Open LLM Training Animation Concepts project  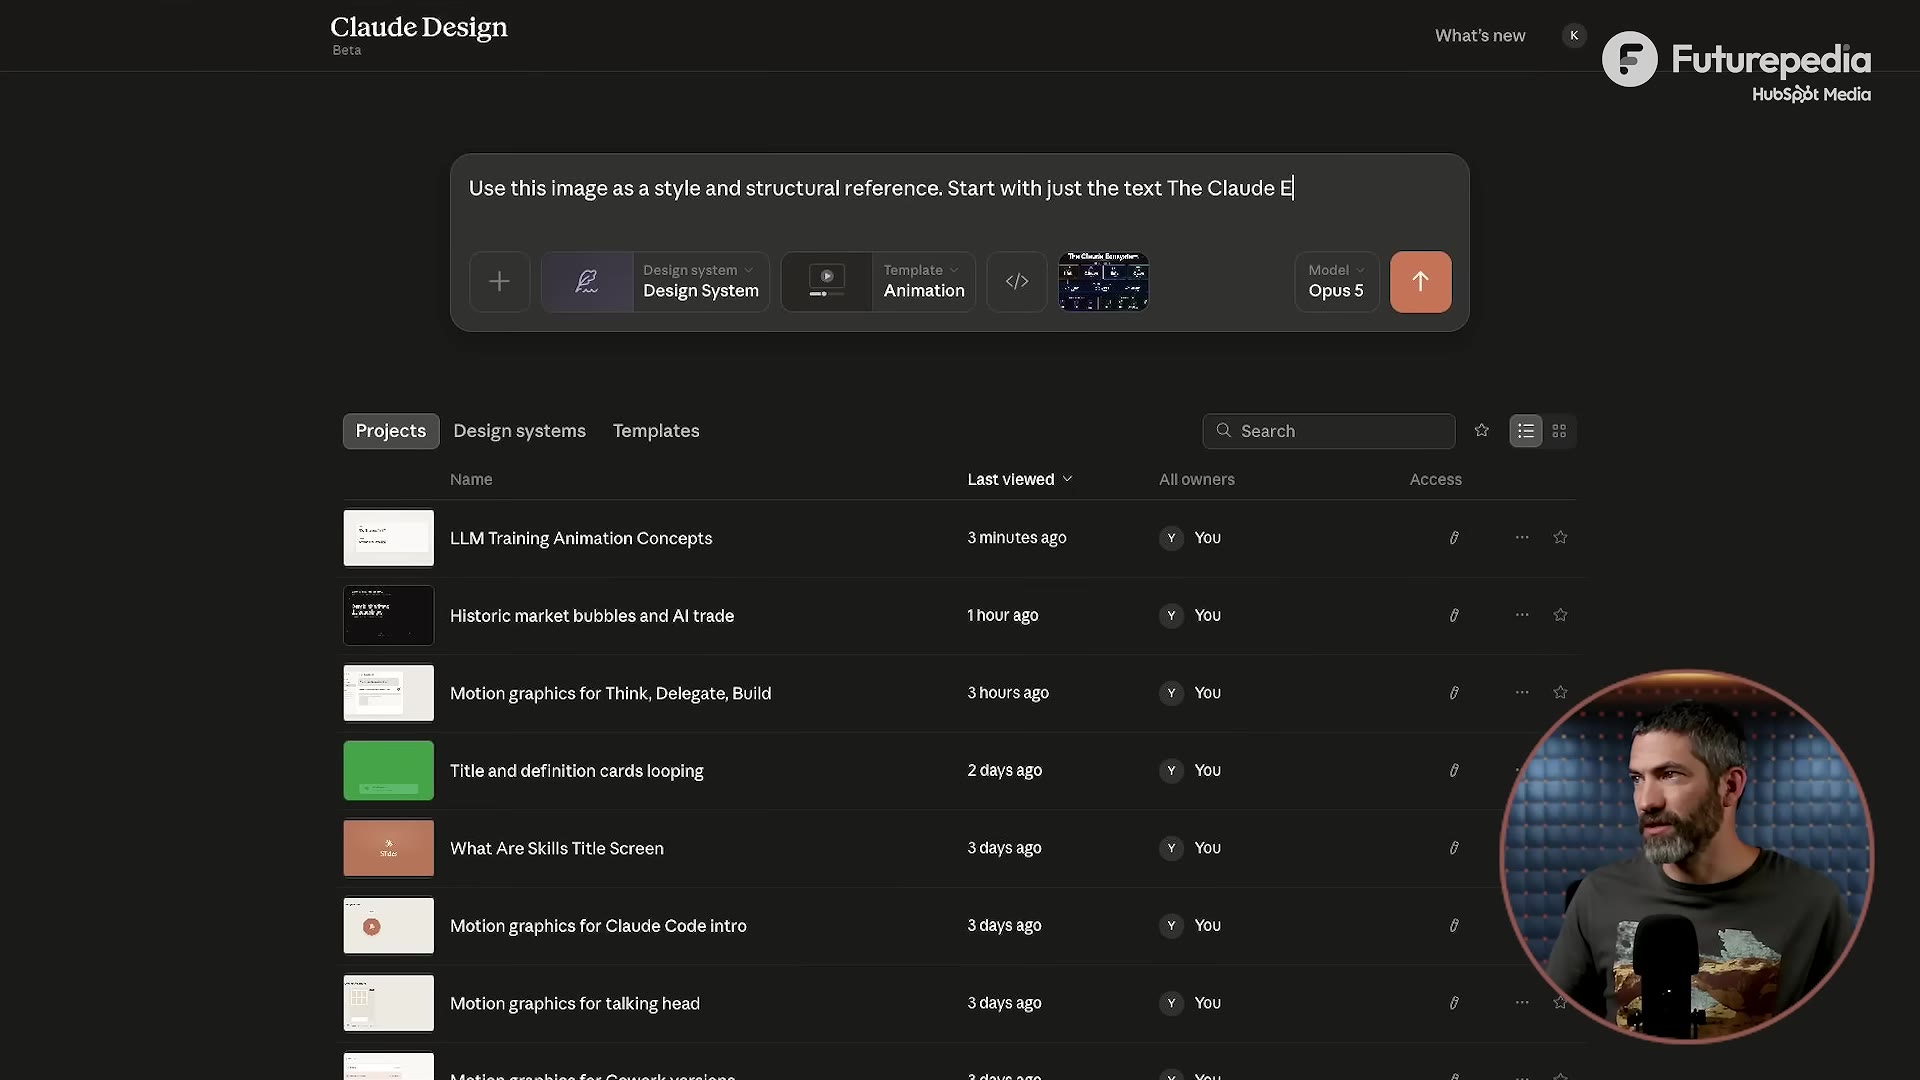(581, 538)
